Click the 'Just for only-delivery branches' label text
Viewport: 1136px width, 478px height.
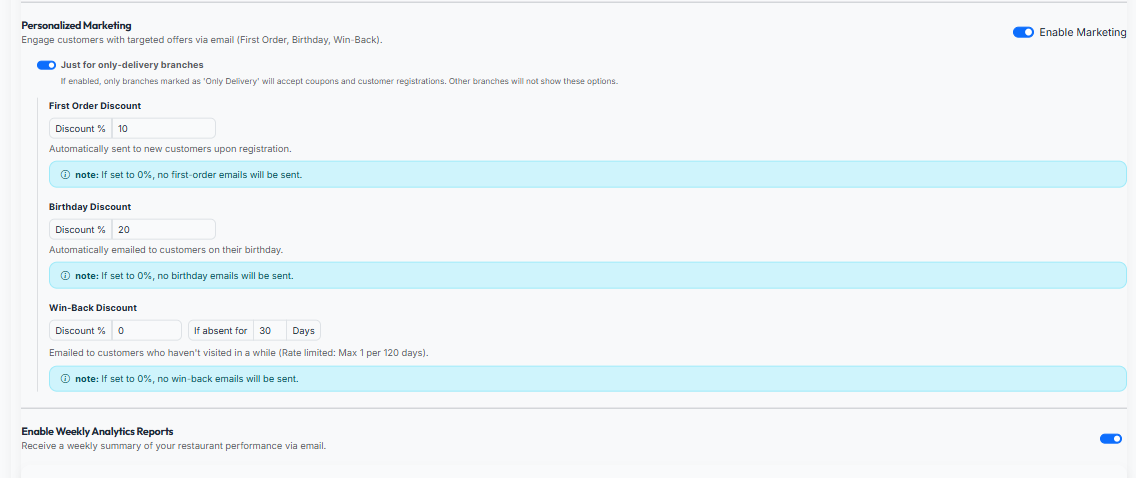click(x=132, y=65)
